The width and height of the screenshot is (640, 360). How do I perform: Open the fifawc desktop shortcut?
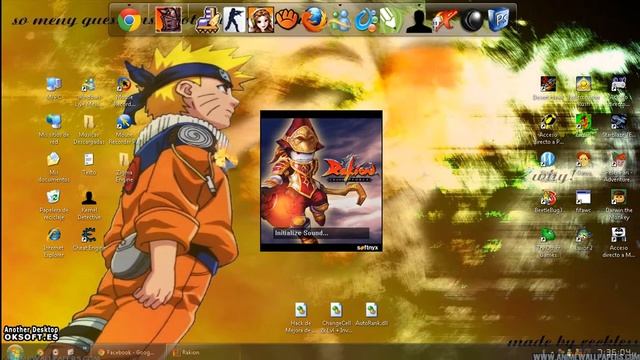tap(583, 201)
